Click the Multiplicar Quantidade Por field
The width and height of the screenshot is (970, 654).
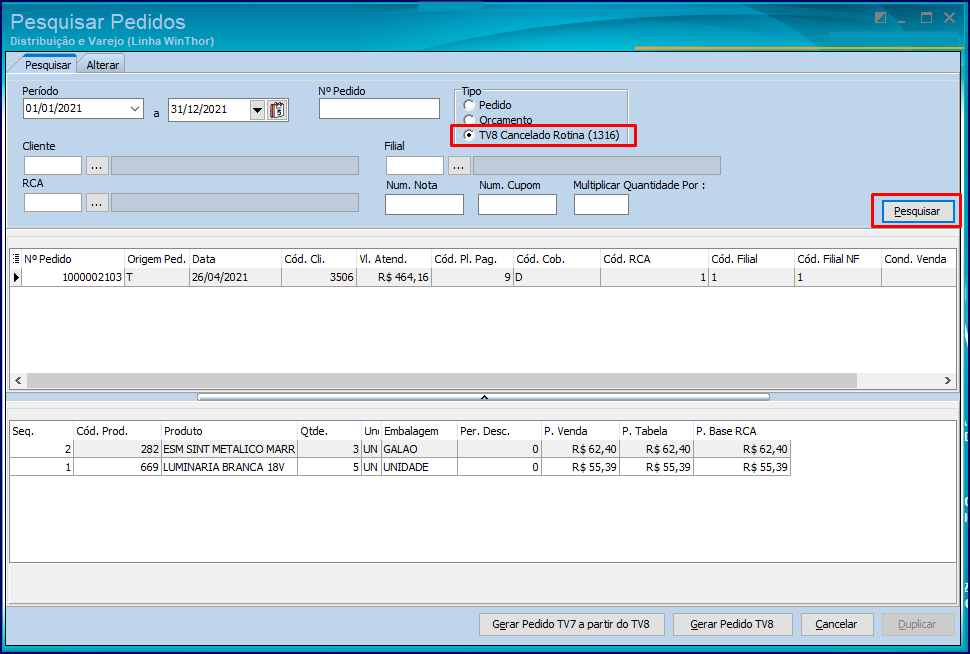pyautogui.click(x=601, y=205)
